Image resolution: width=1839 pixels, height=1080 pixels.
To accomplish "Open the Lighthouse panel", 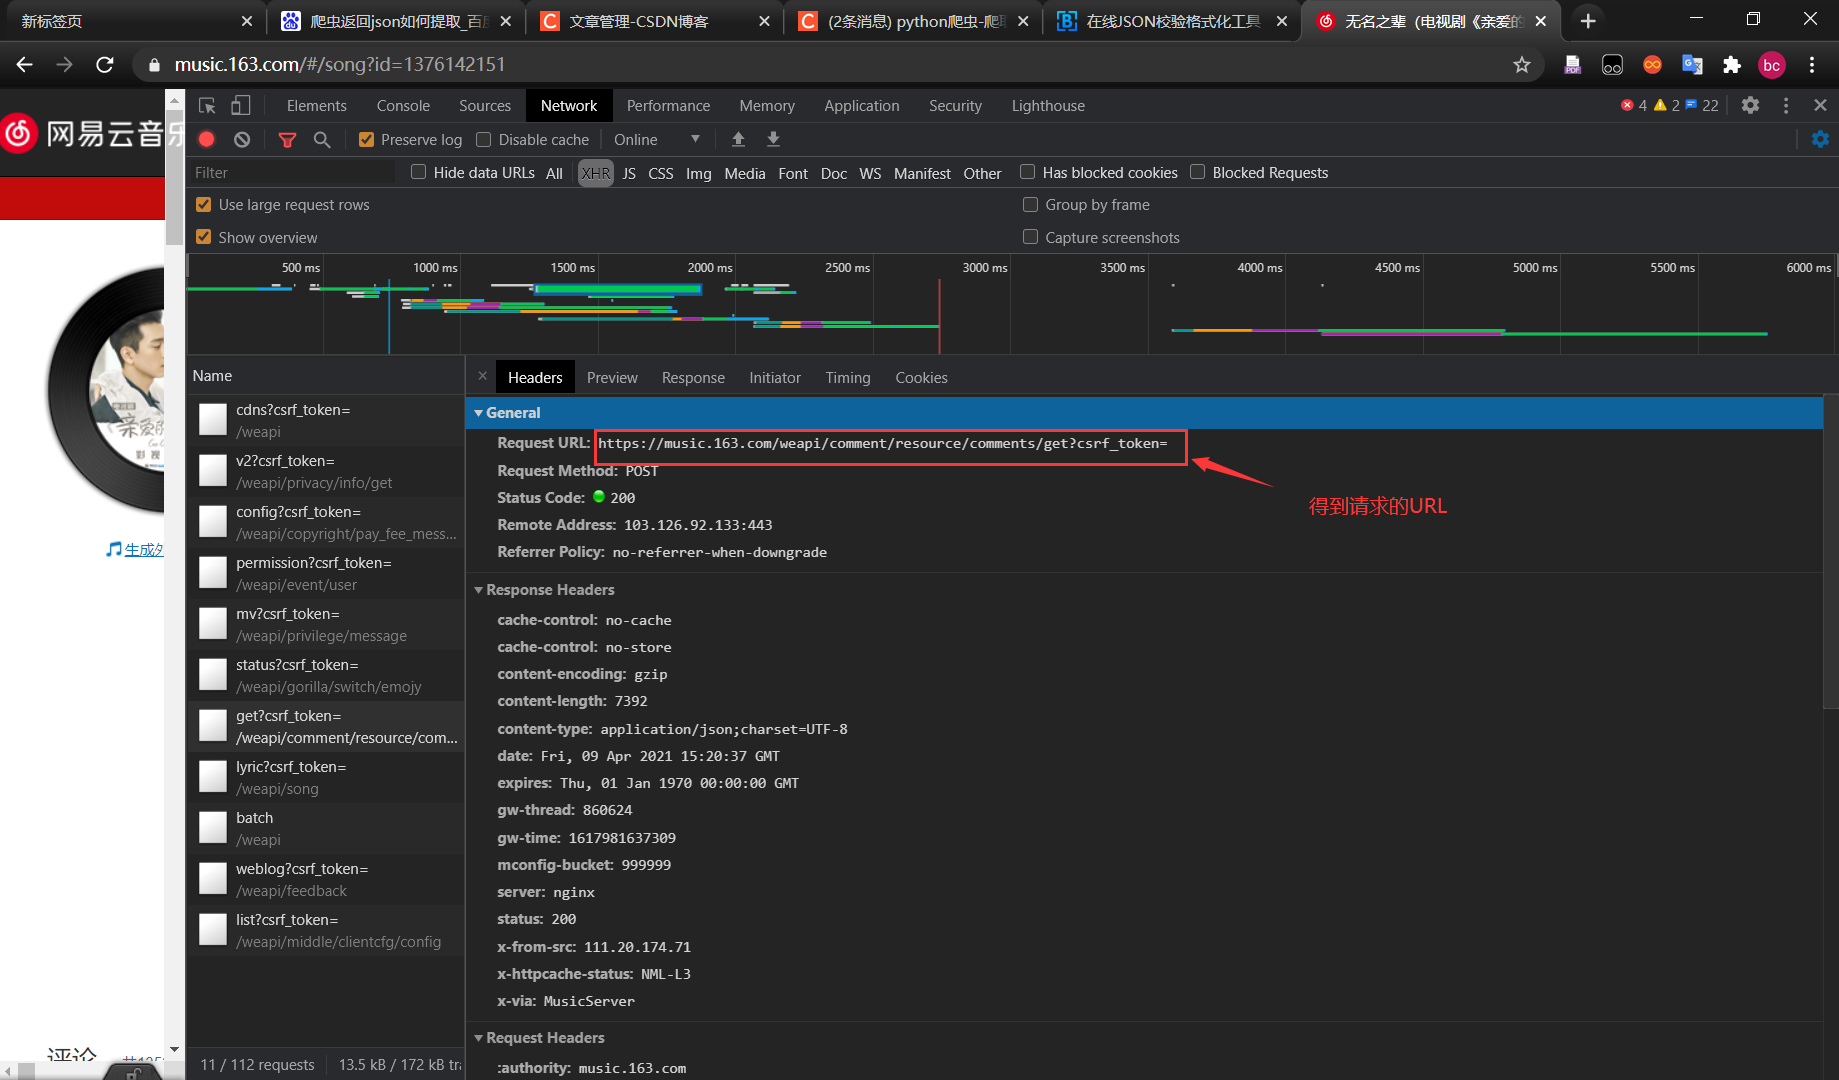I will pyautogui.click(x=1048, y=105).
